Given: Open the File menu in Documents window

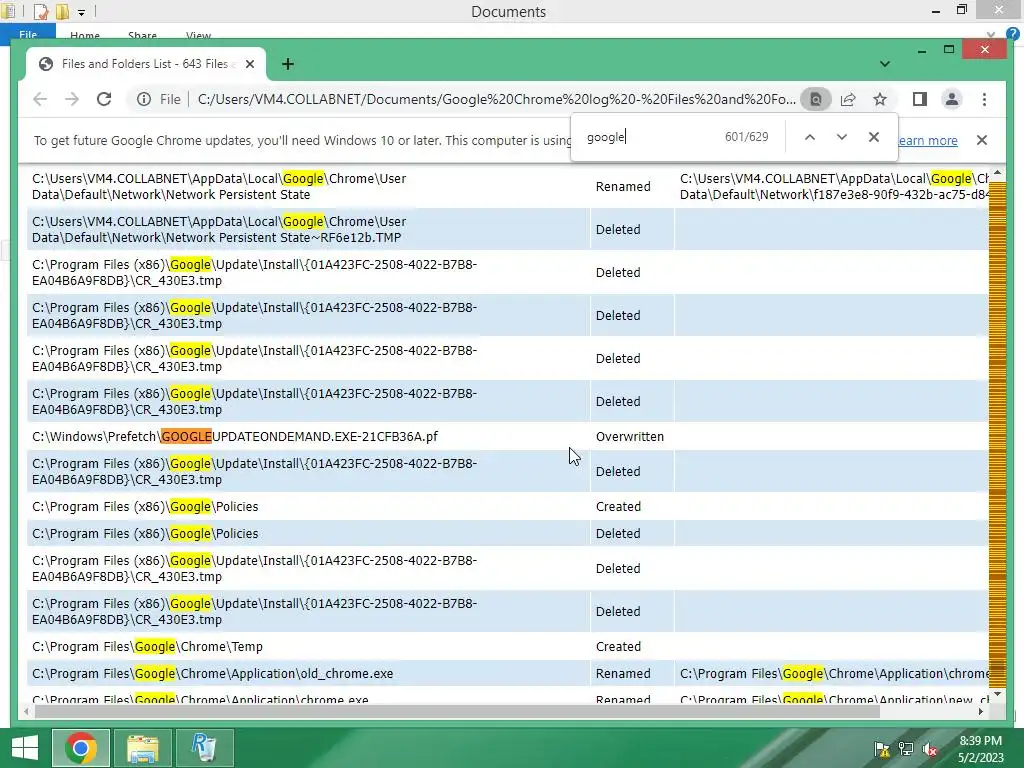Looking at the screenshot, I should tap(28, 34).
